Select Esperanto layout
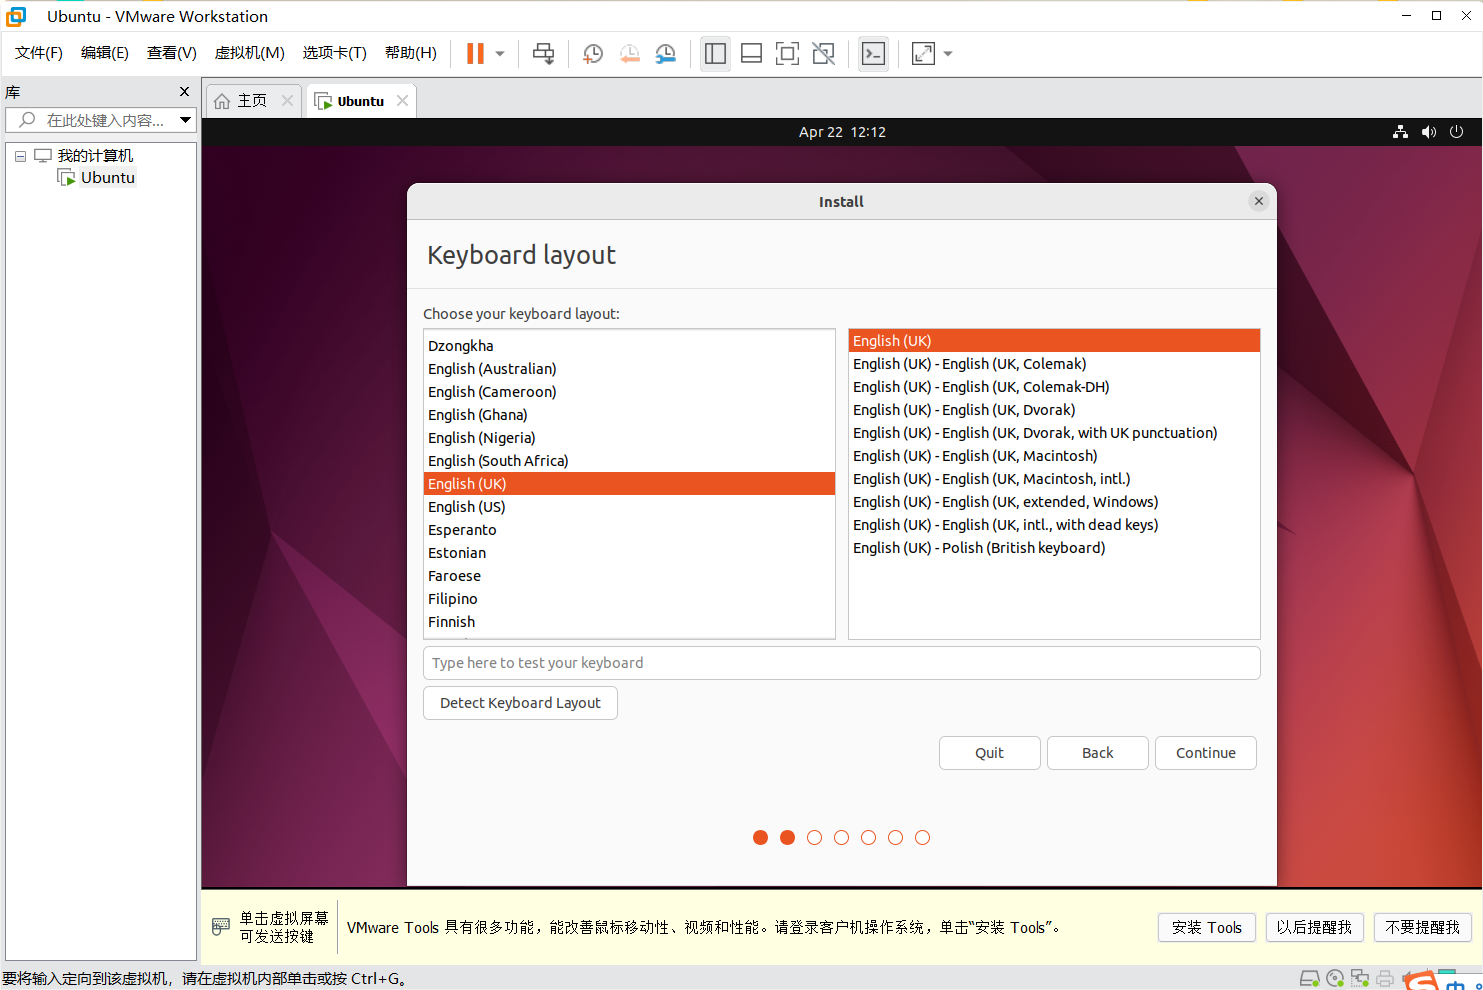Viewport: 1483px width, 990px height. (629, 530)
